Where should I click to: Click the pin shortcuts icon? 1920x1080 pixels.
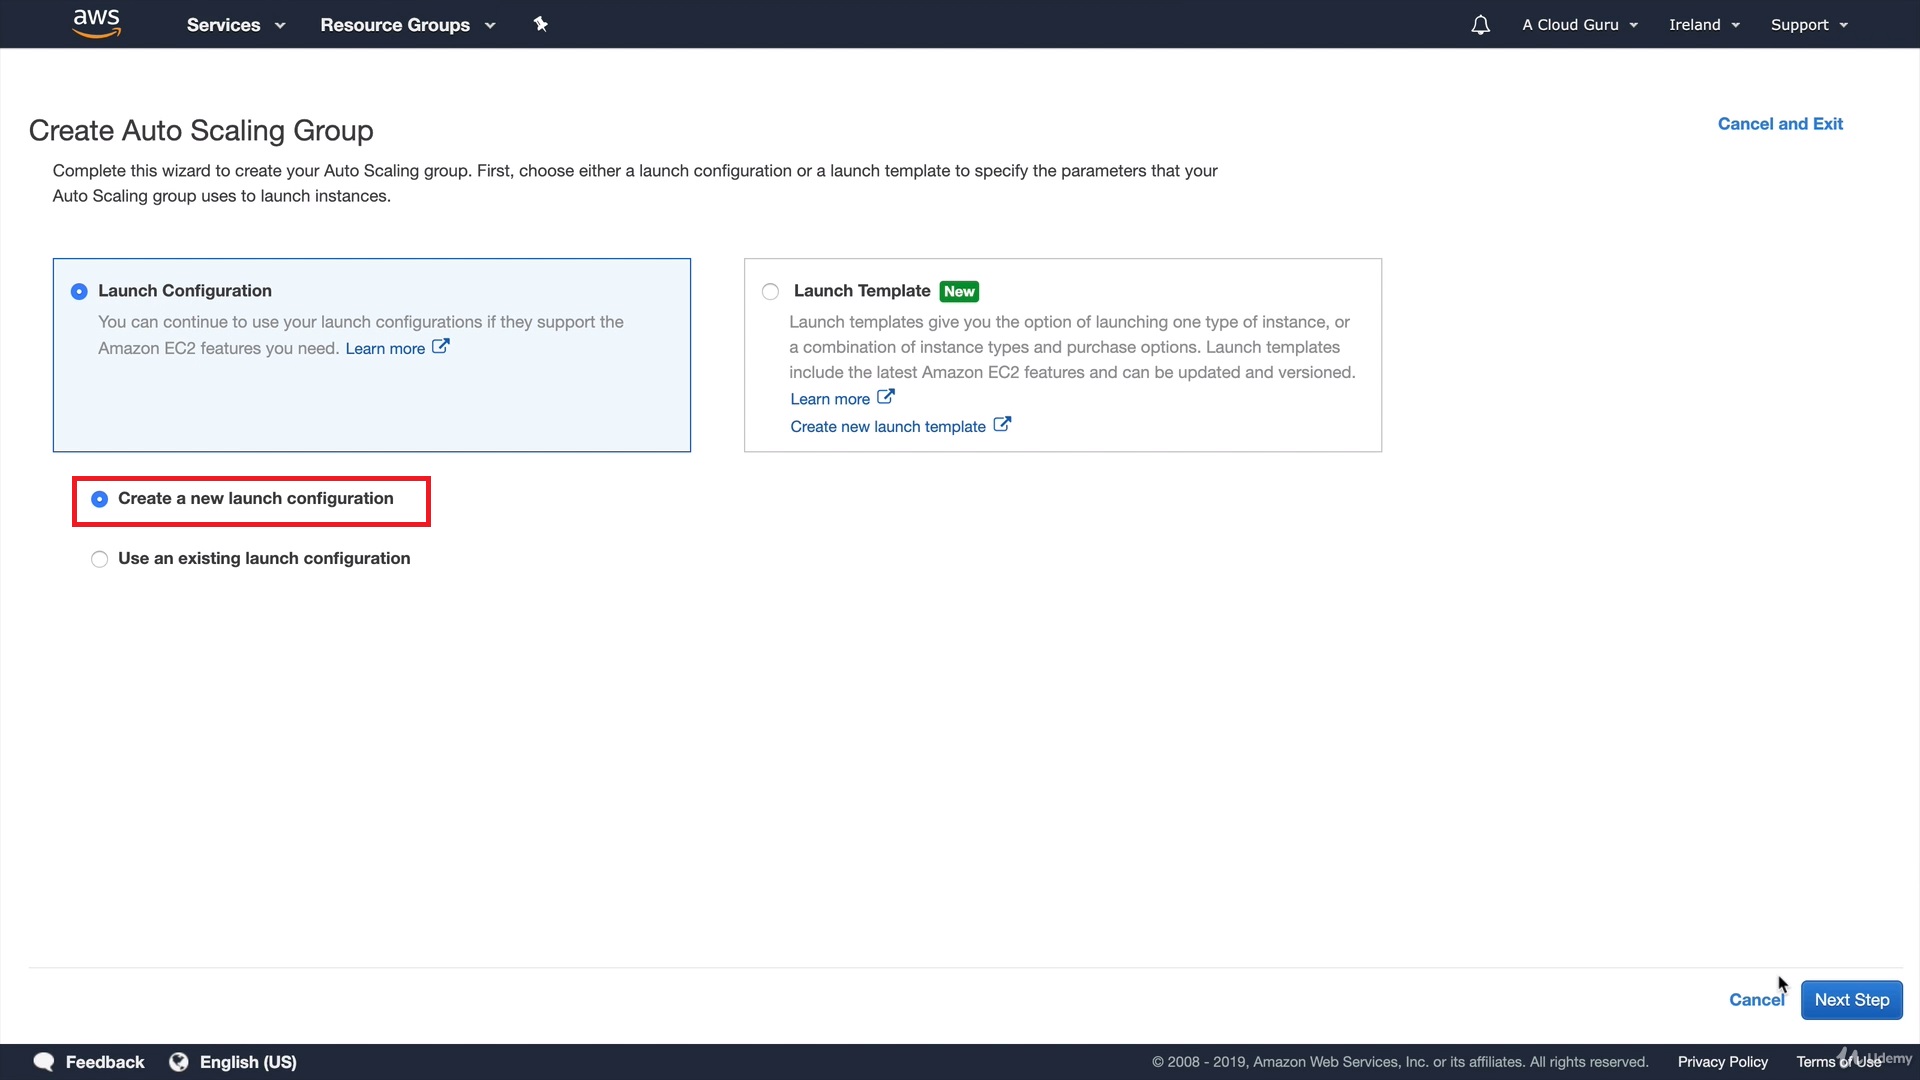point(540,24)
